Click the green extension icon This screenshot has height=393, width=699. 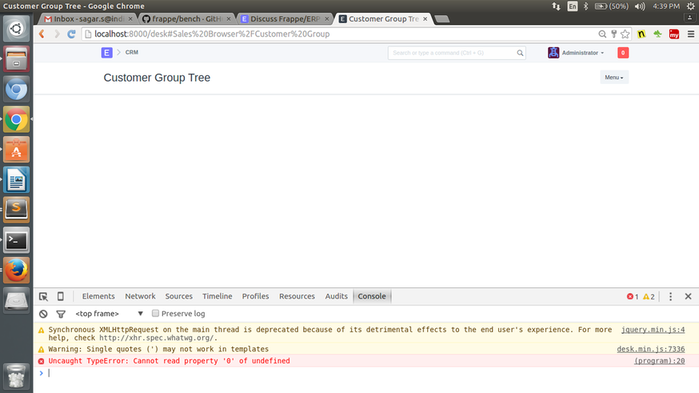[x=658, y=34]
